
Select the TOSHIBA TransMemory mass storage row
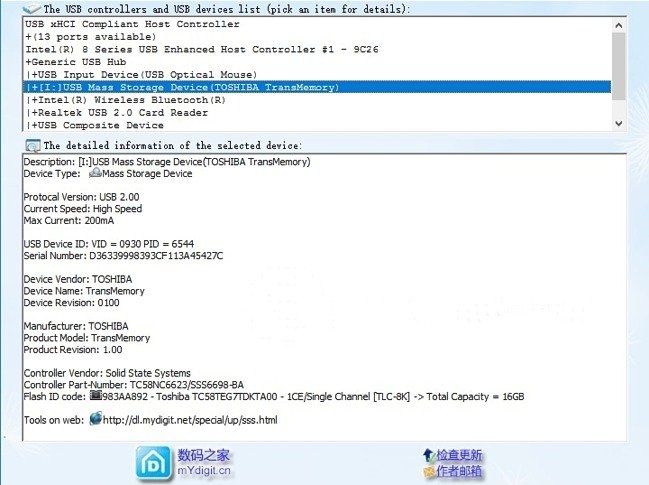(317, 87)
